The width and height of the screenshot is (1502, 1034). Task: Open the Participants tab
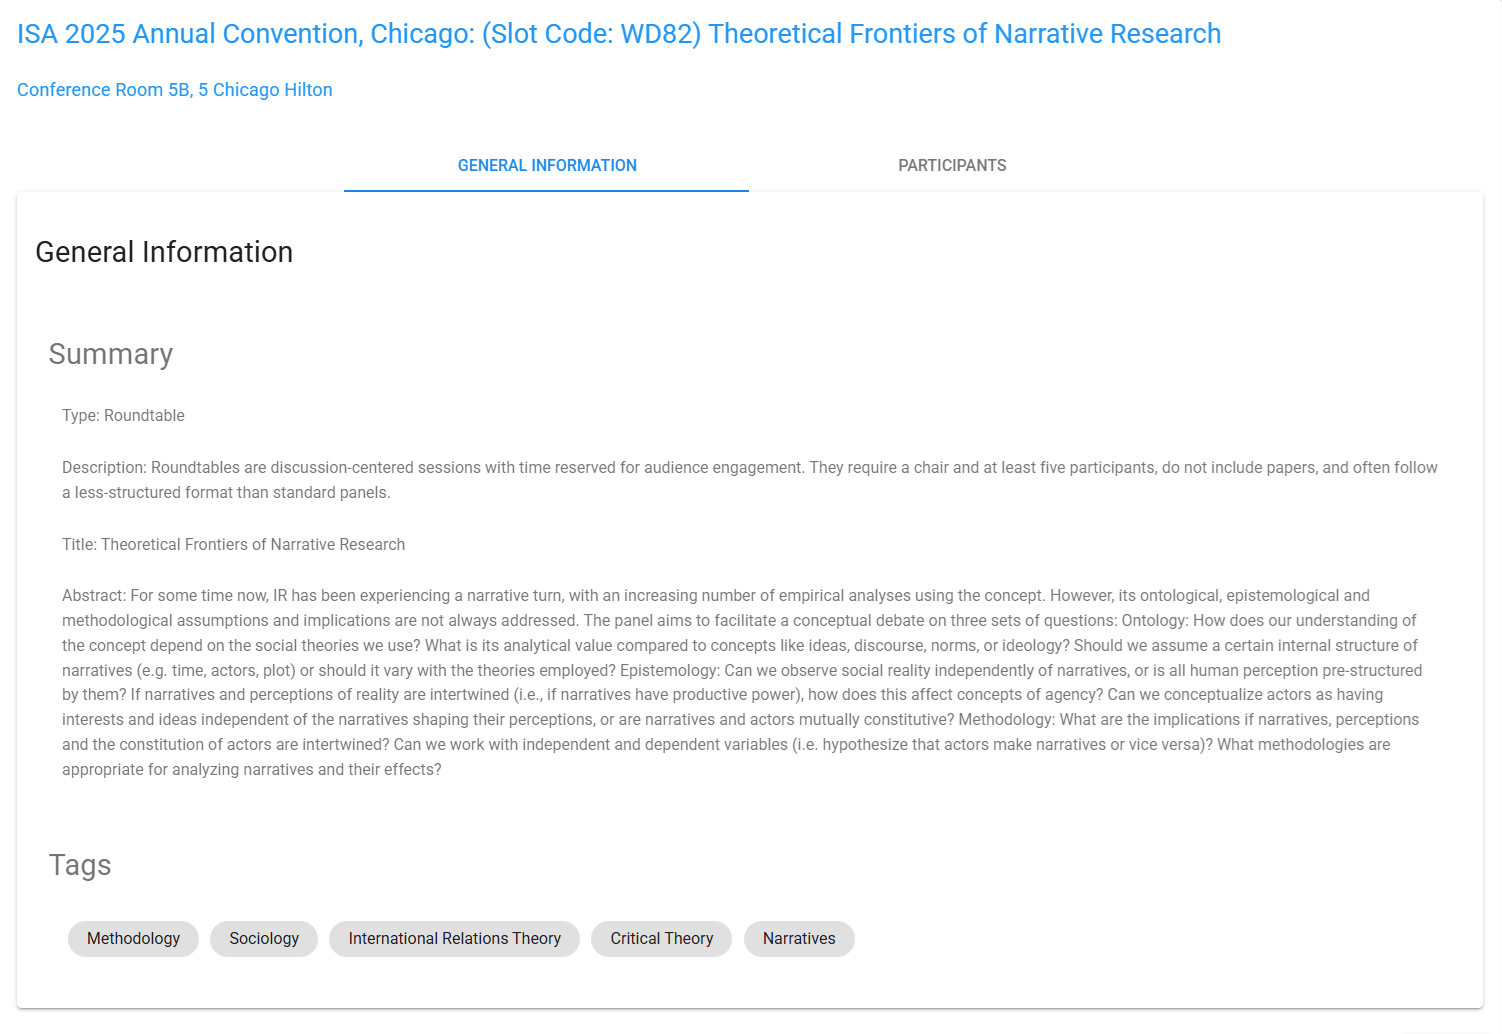coord(952,166)
